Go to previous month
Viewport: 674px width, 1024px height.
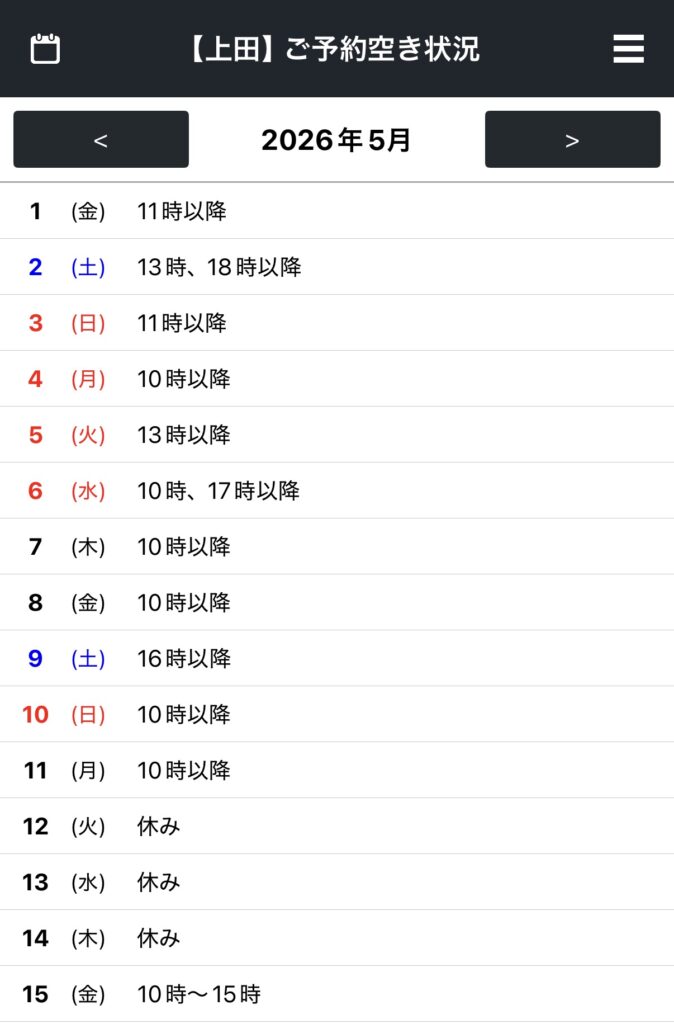pyautogui.click(x=101, y=140)
